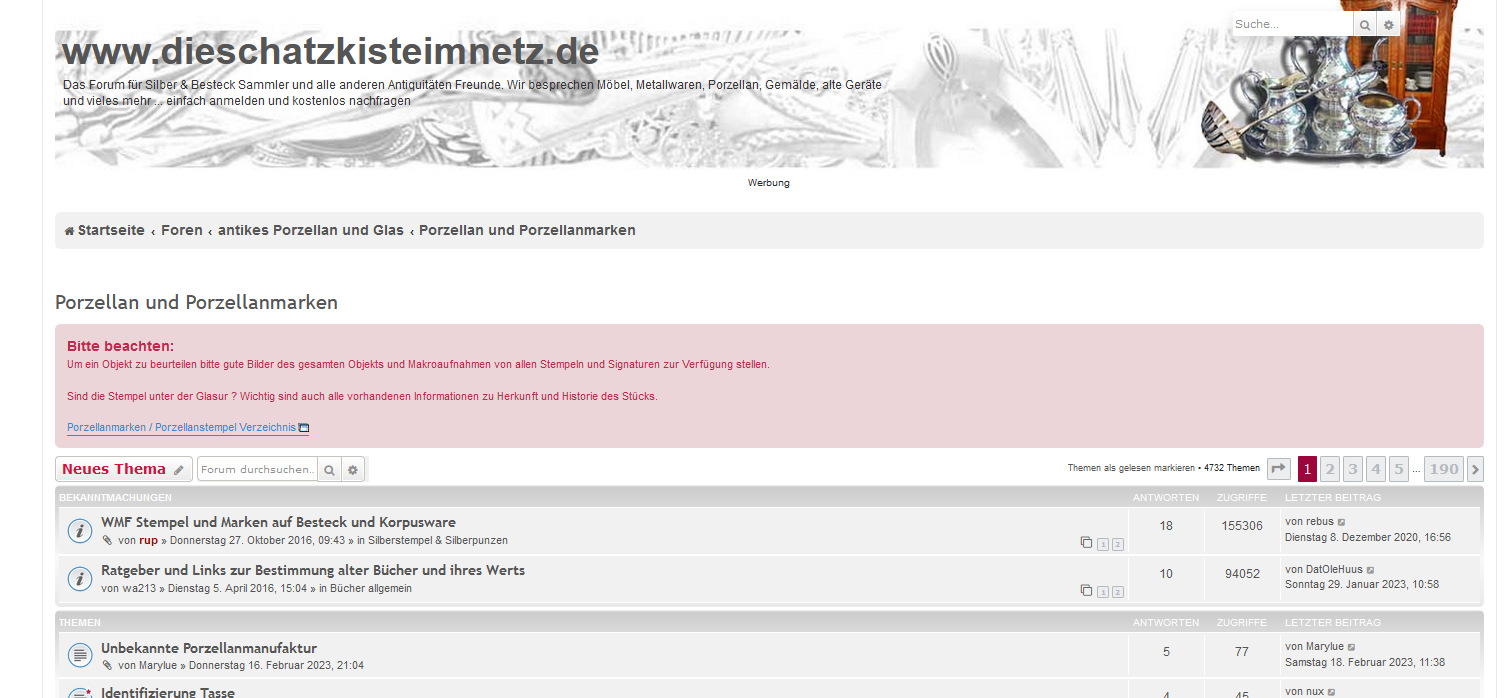Jump to page 190

(1443, 468)
